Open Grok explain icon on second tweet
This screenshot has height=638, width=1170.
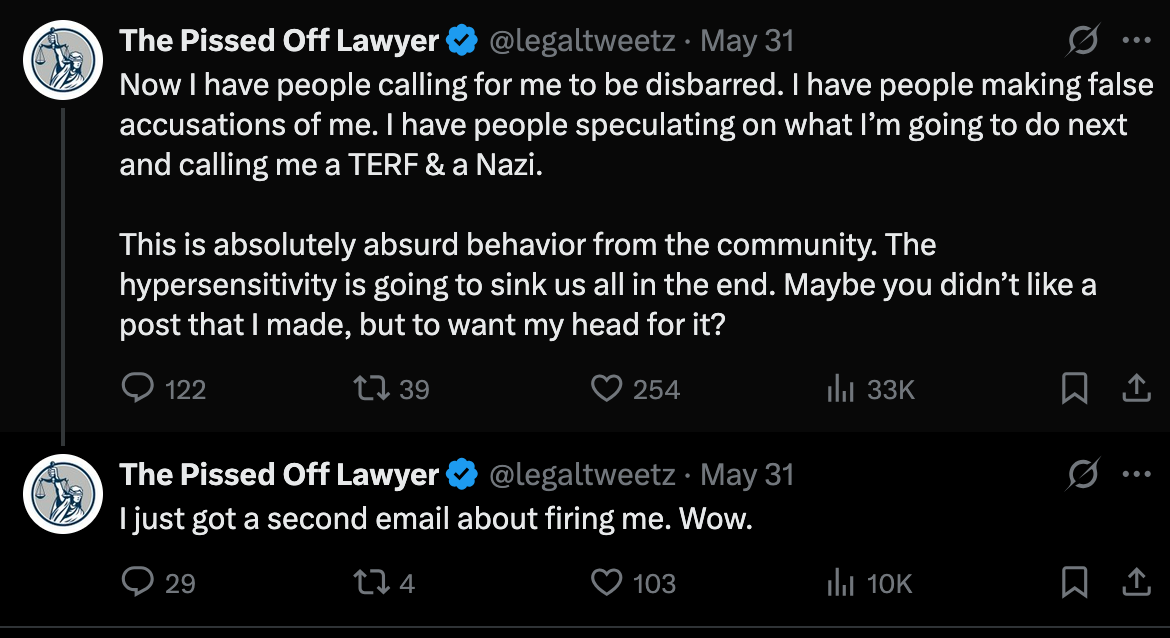click(x=1083, y=474)
